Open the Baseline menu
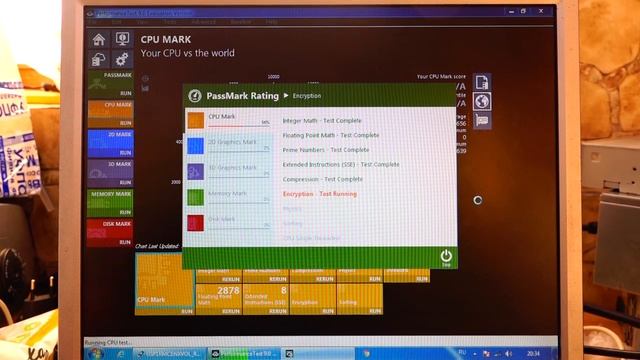 (241, 22)
